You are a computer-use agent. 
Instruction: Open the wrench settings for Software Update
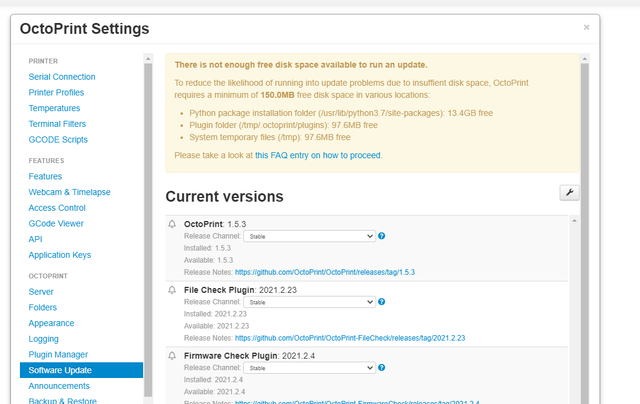[x=569, y=192]
